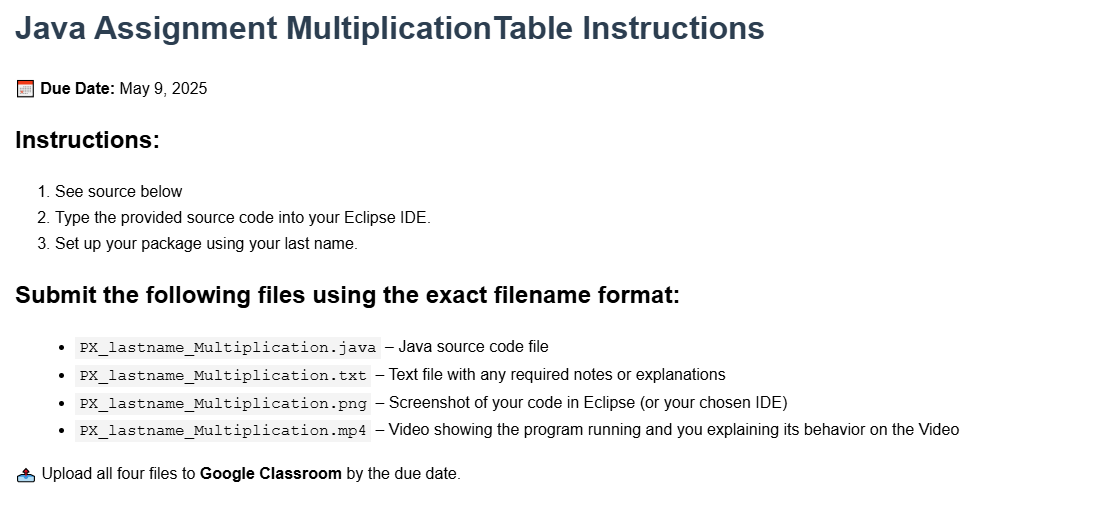Click the 'Video showing the program running' description

(x=673, y=430)
